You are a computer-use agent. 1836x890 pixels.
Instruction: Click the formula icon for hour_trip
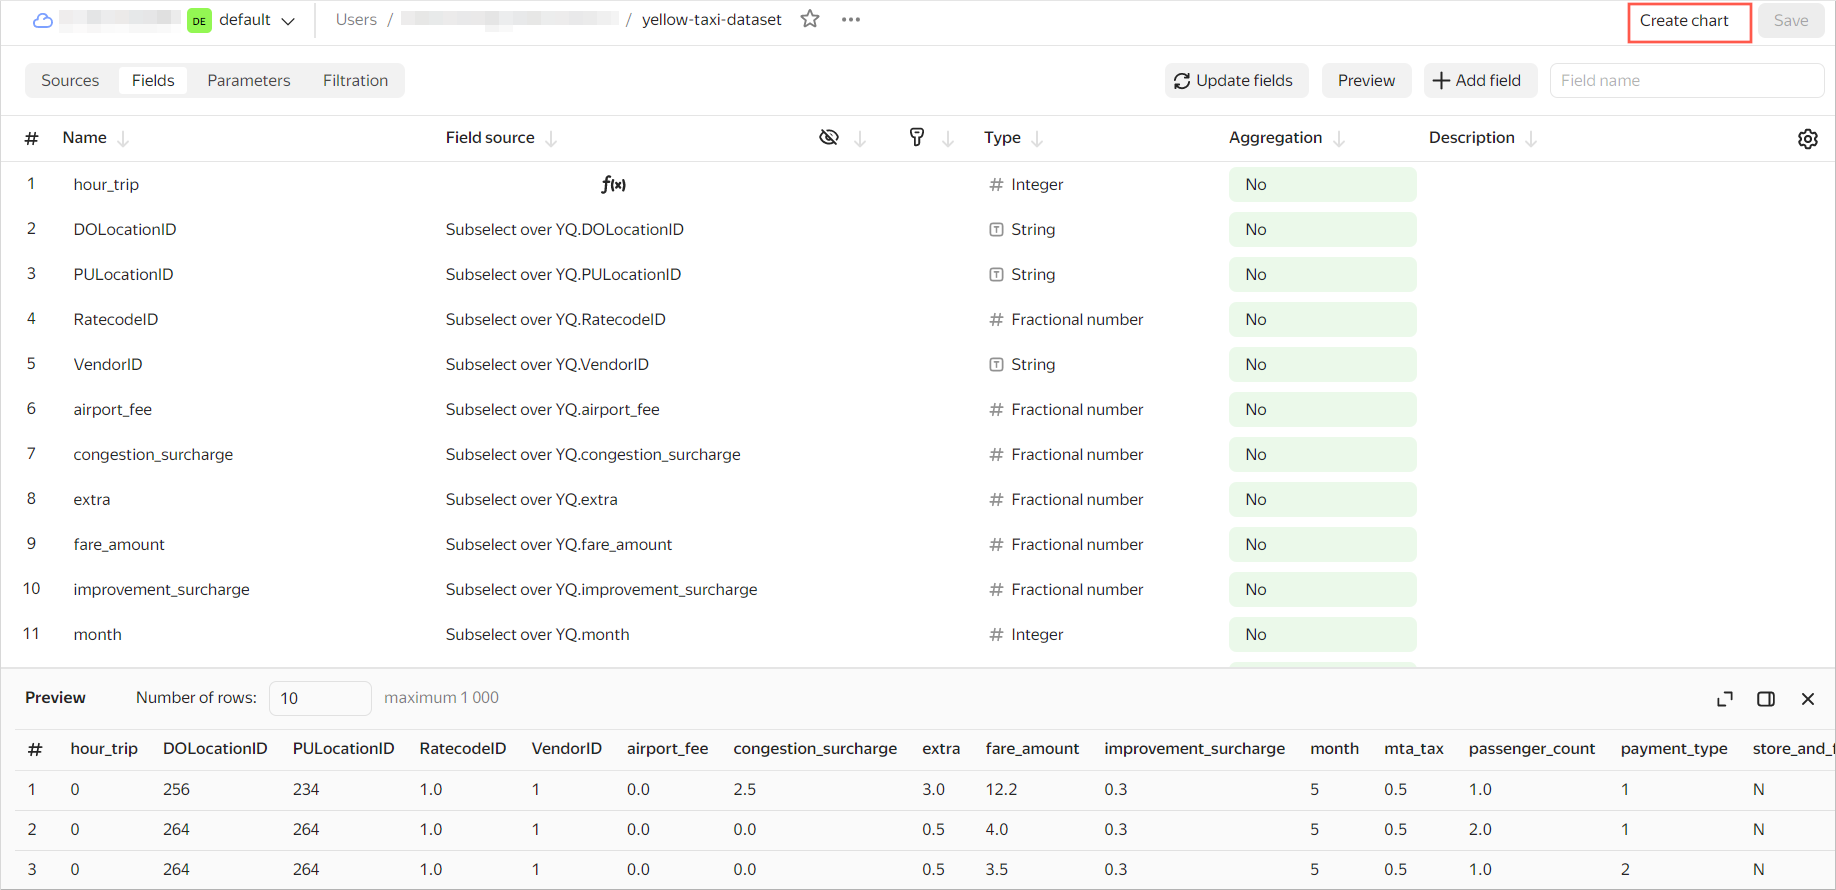point(613,184)
